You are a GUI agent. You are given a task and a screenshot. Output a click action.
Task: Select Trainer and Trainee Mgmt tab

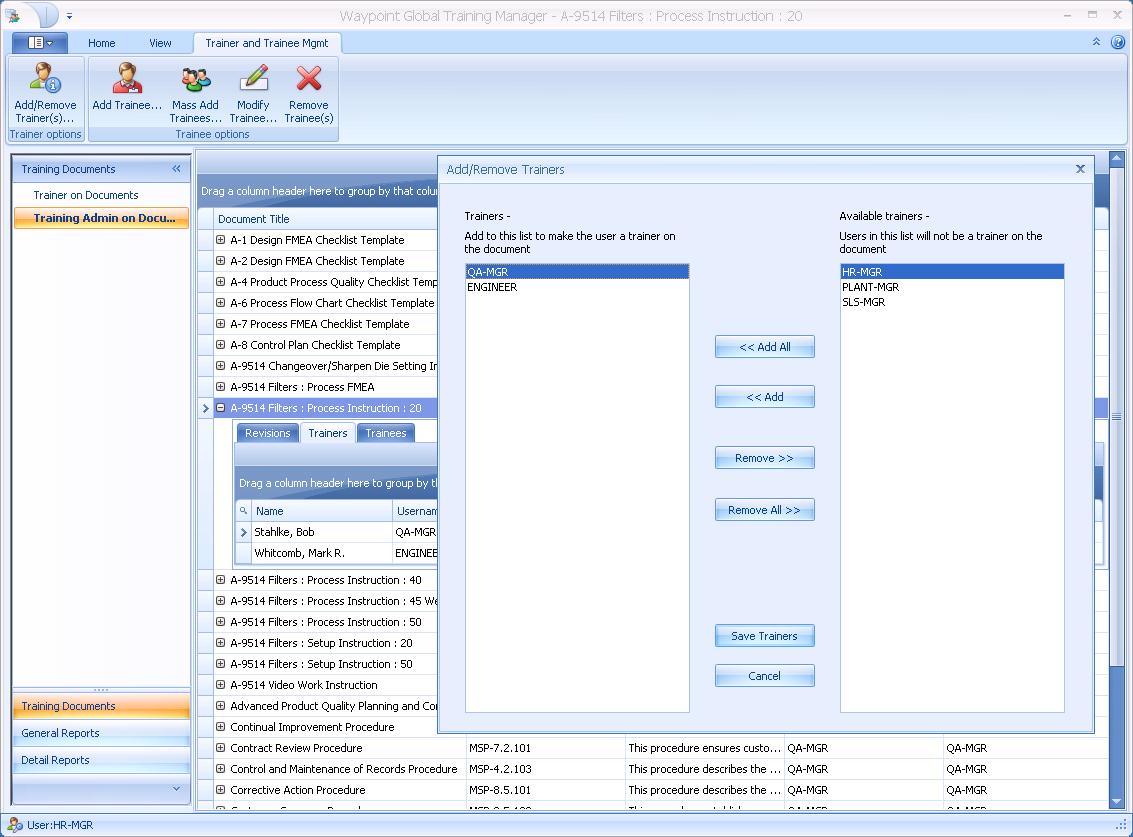(267, 43)
